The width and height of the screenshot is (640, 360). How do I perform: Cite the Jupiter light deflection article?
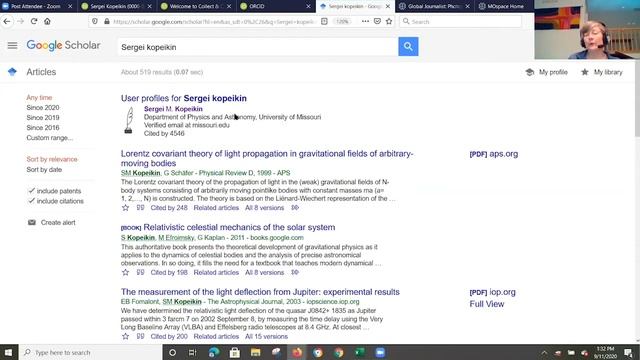[140, 336]
